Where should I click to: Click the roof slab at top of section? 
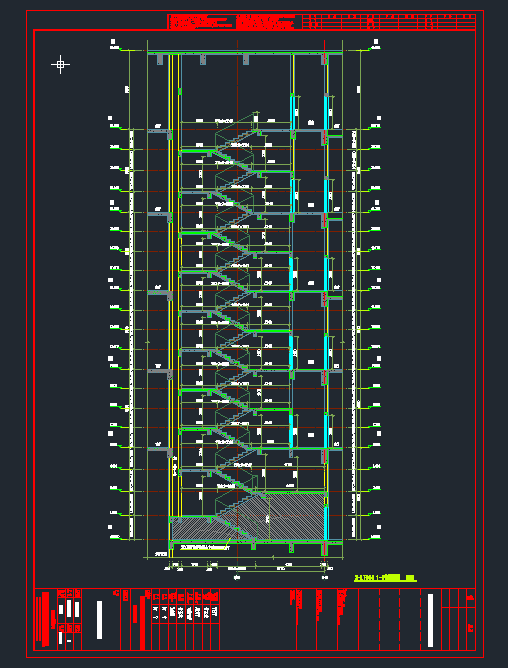pyautogui.click(x=245, y=53)
